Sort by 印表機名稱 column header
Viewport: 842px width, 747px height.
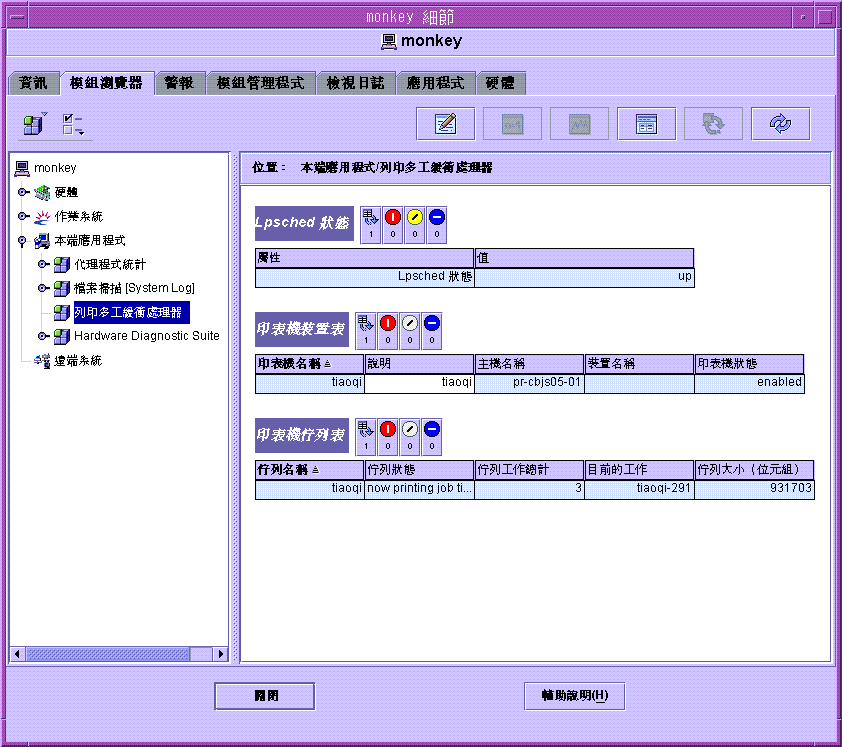(x=310, y=364)
